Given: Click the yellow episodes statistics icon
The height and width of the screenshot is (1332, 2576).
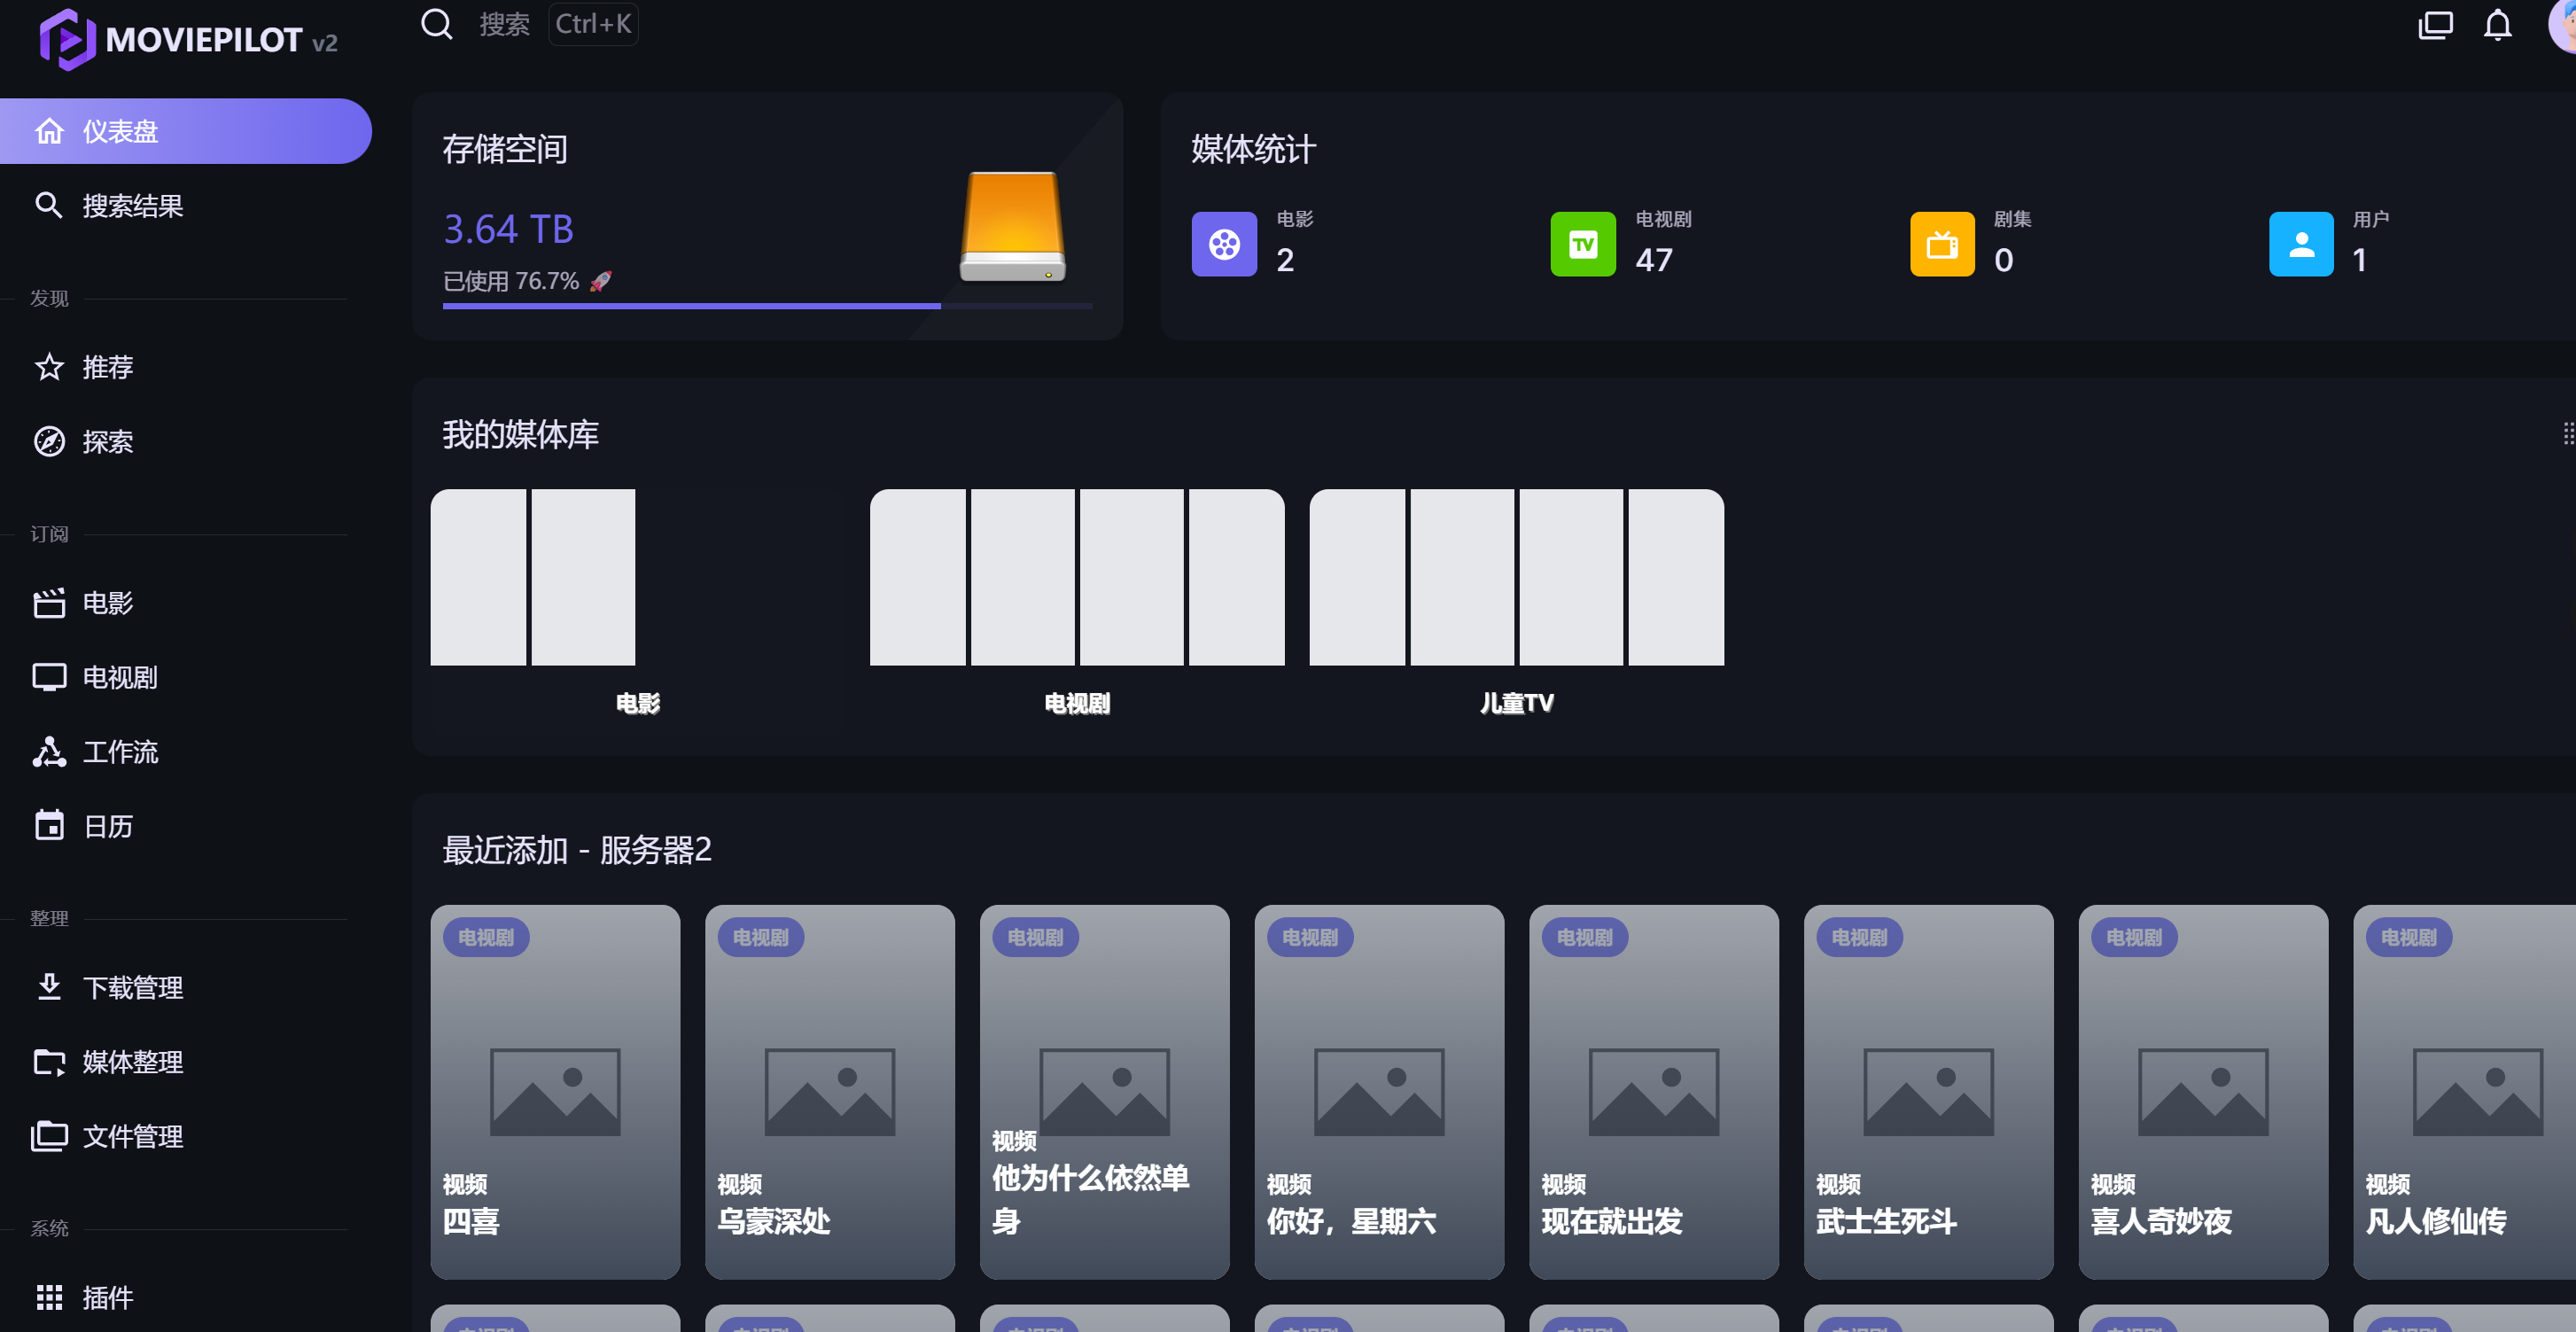Looking at the screenshot, I should [1941, 244].
